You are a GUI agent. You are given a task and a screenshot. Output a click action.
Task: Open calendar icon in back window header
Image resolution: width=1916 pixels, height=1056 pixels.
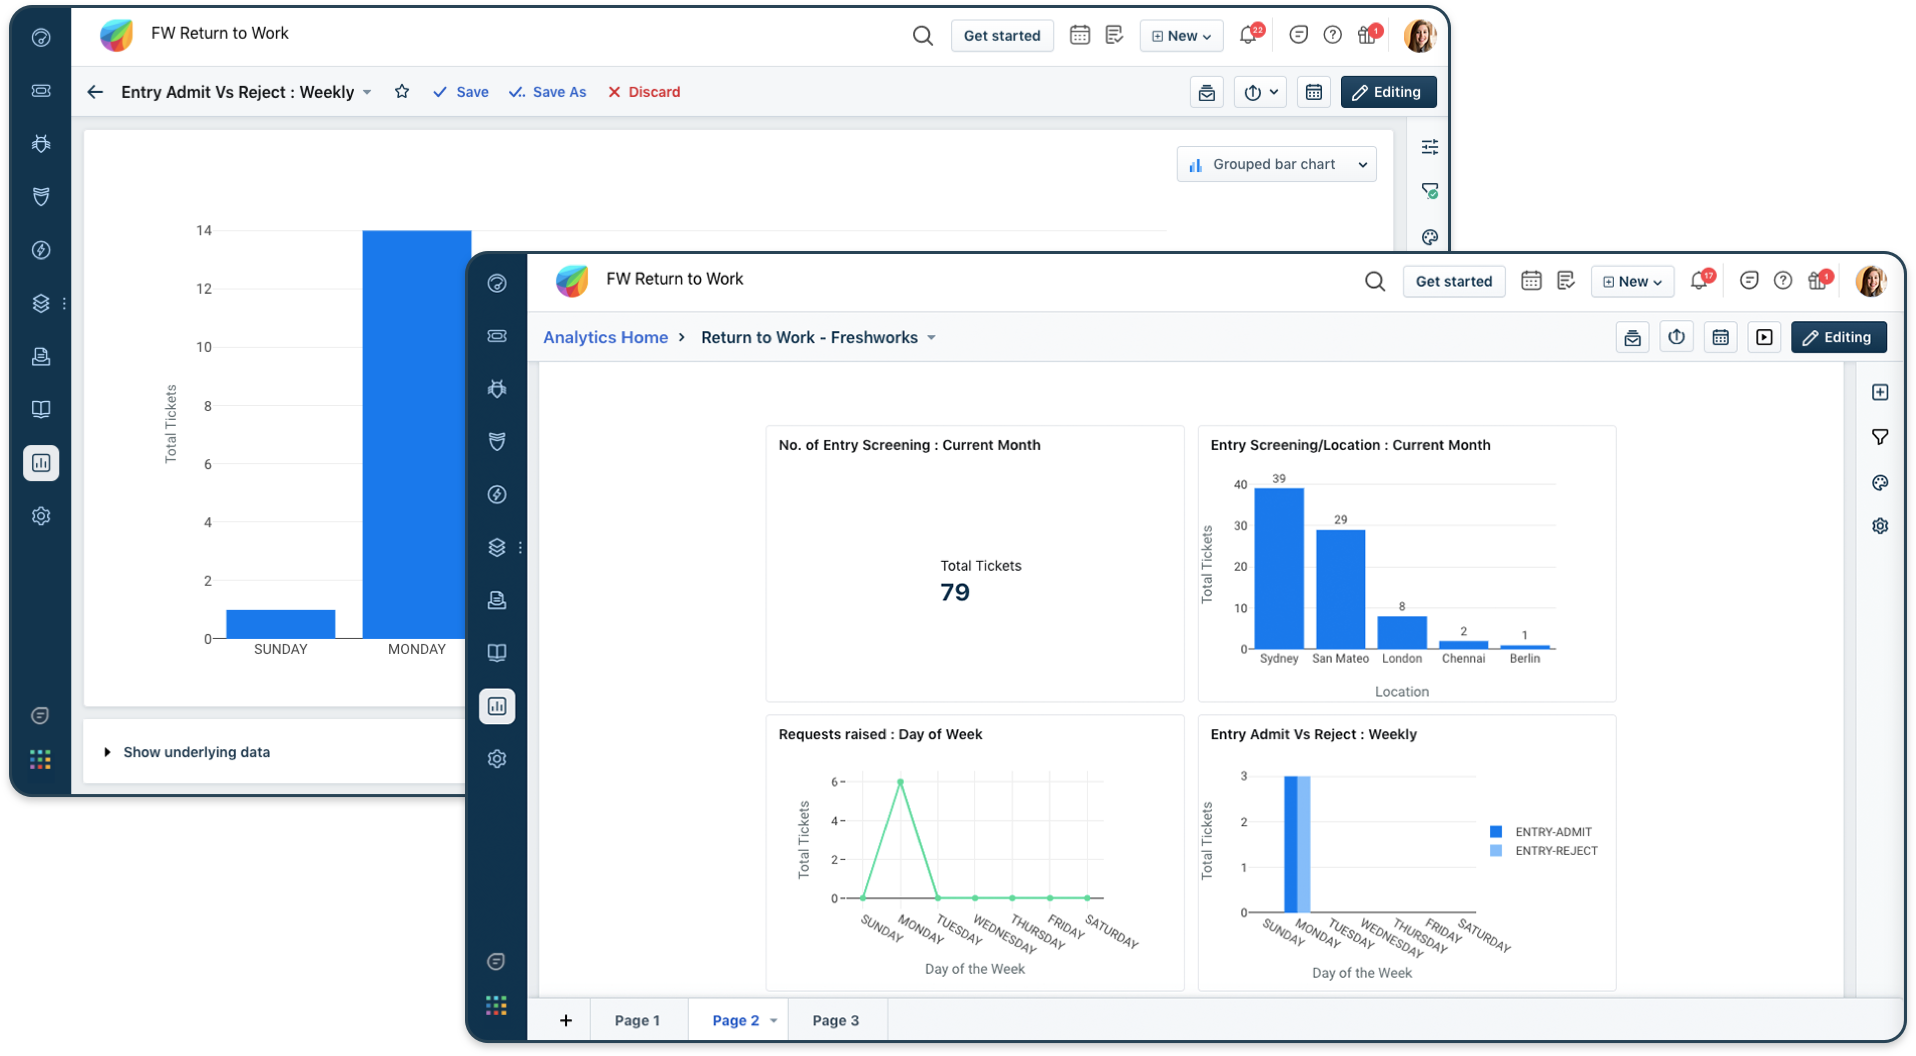pyautogui.click(x=1080, y=35)
